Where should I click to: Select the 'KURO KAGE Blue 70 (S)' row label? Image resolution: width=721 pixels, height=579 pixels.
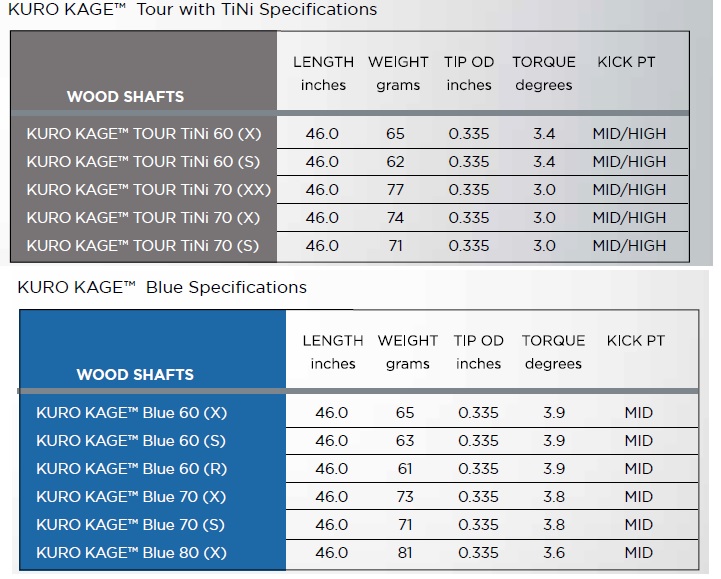point(131,525)
